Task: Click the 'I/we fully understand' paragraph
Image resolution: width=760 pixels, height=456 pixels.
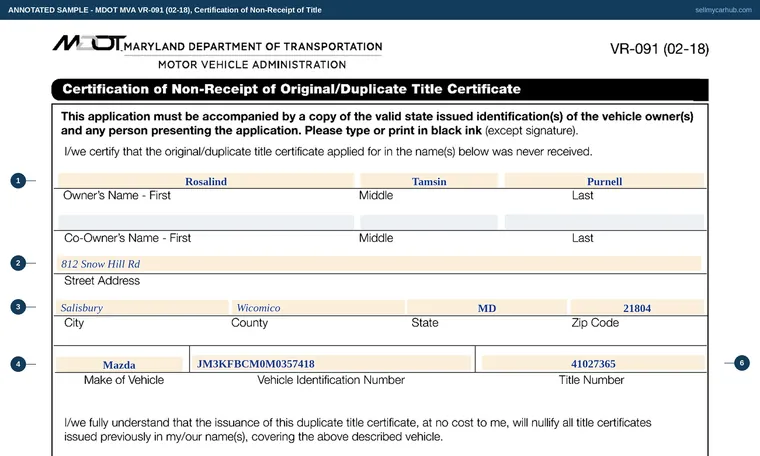Action: [x=358, y=429]
